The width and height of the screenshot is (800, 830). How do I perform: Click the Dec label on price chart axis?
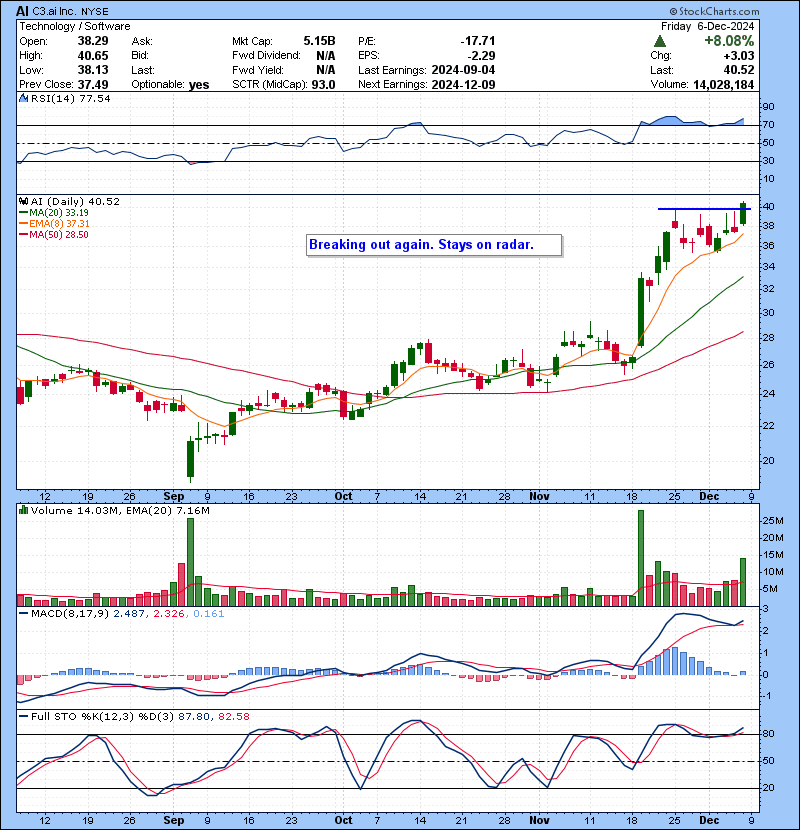tap(709, 496)
